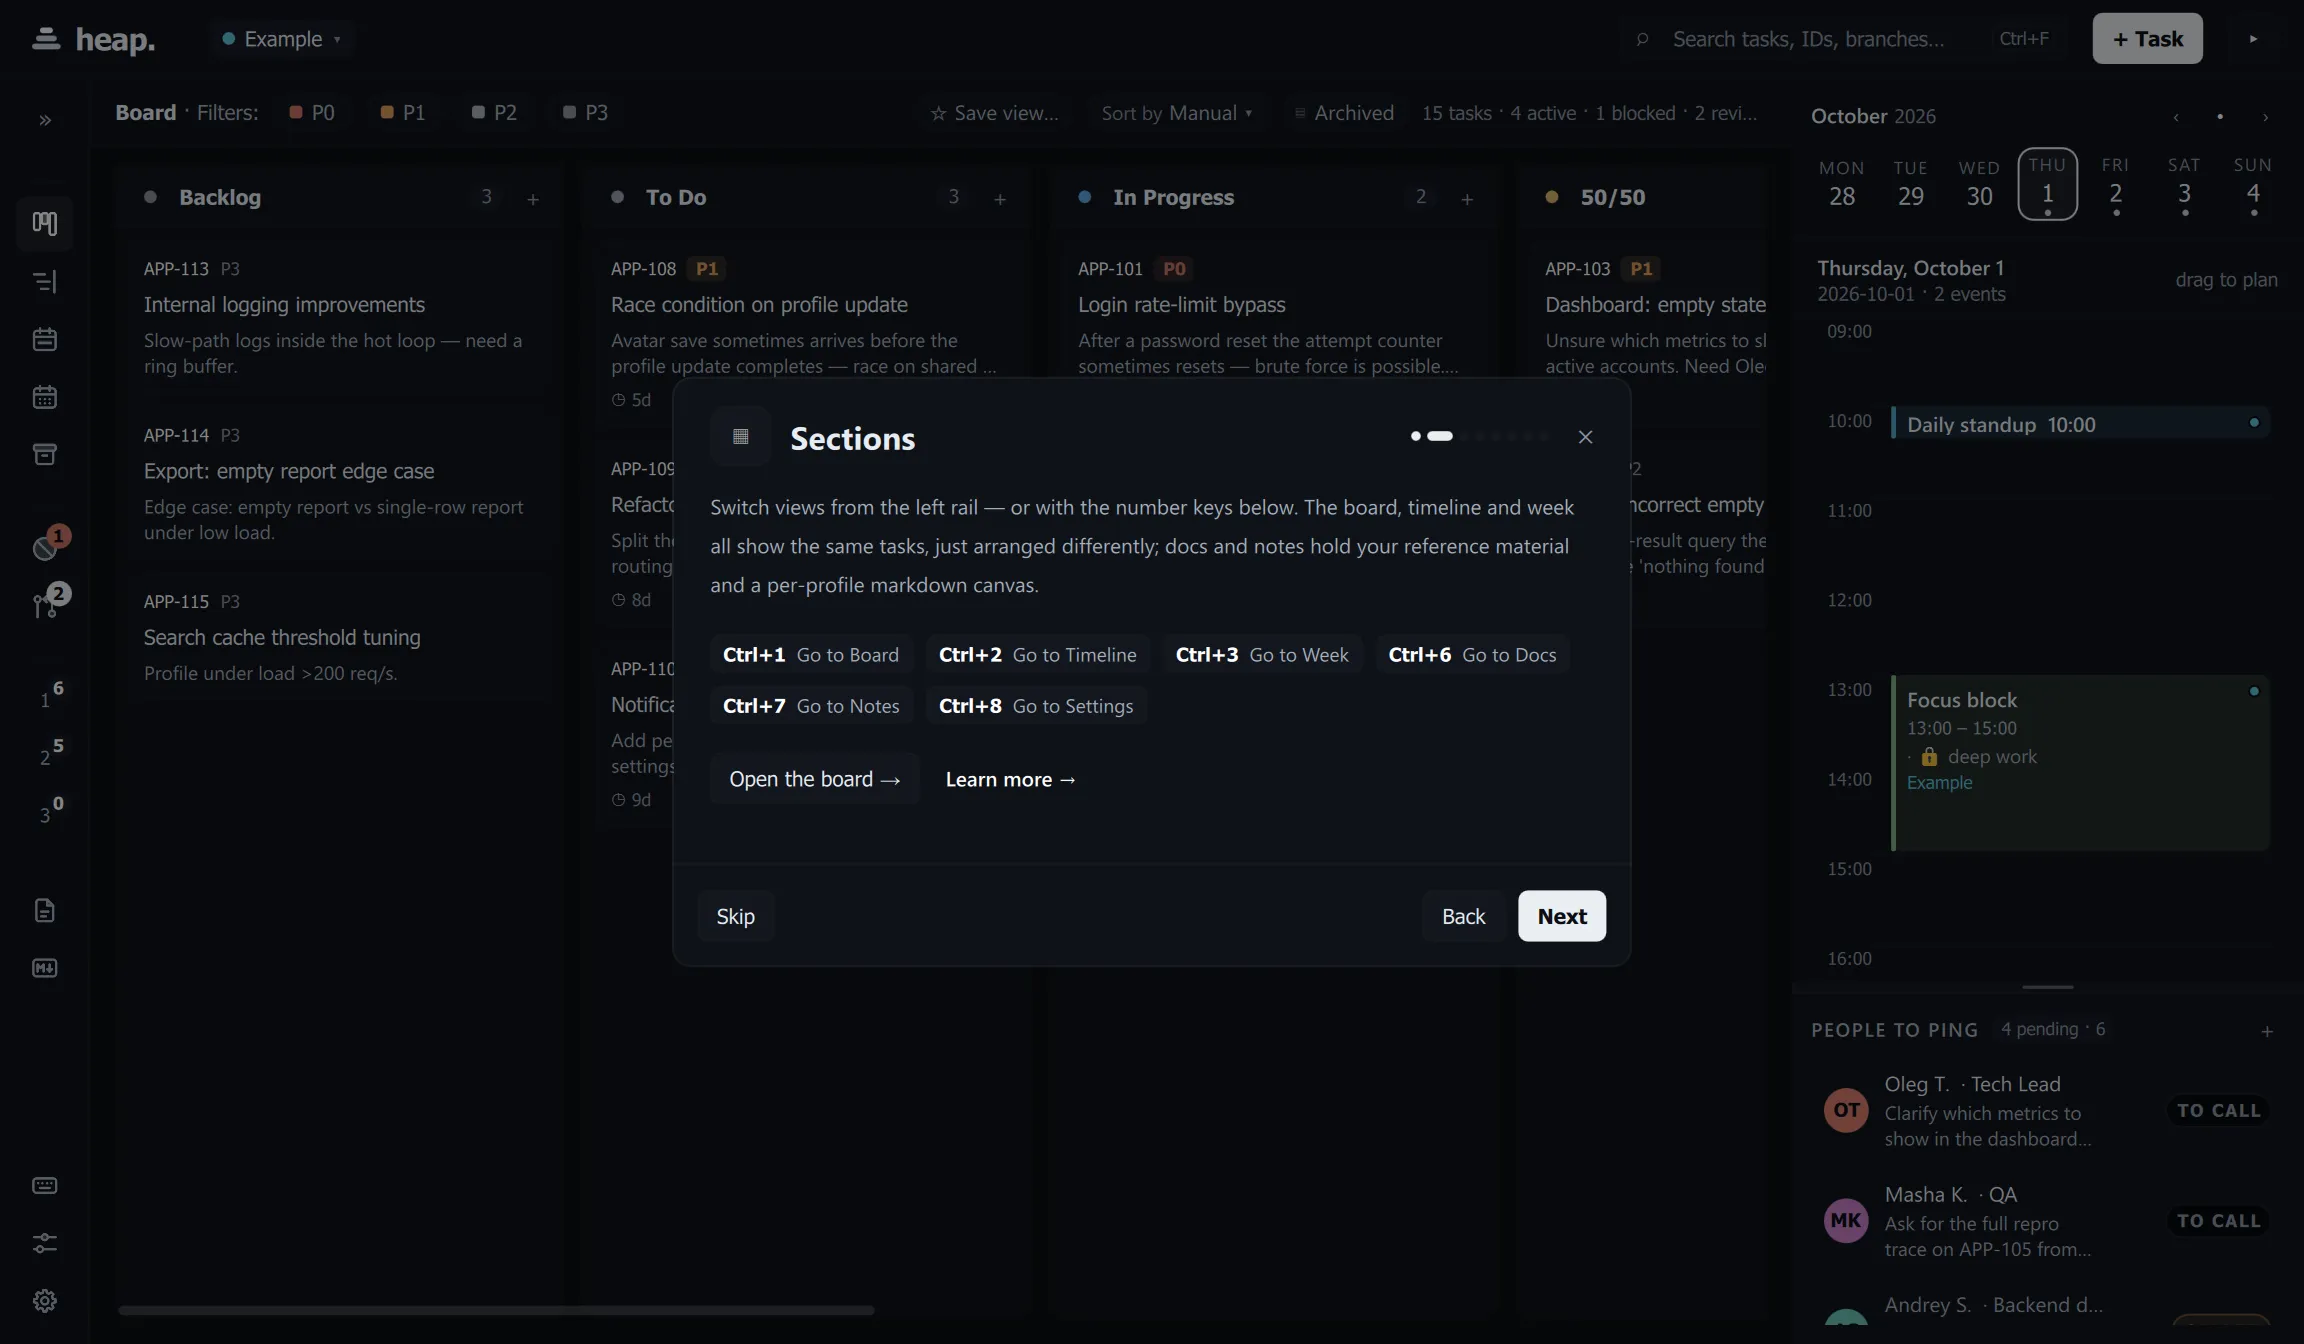
Task: Open the Markdown notes icon in left rail
Action: (45, 968)
